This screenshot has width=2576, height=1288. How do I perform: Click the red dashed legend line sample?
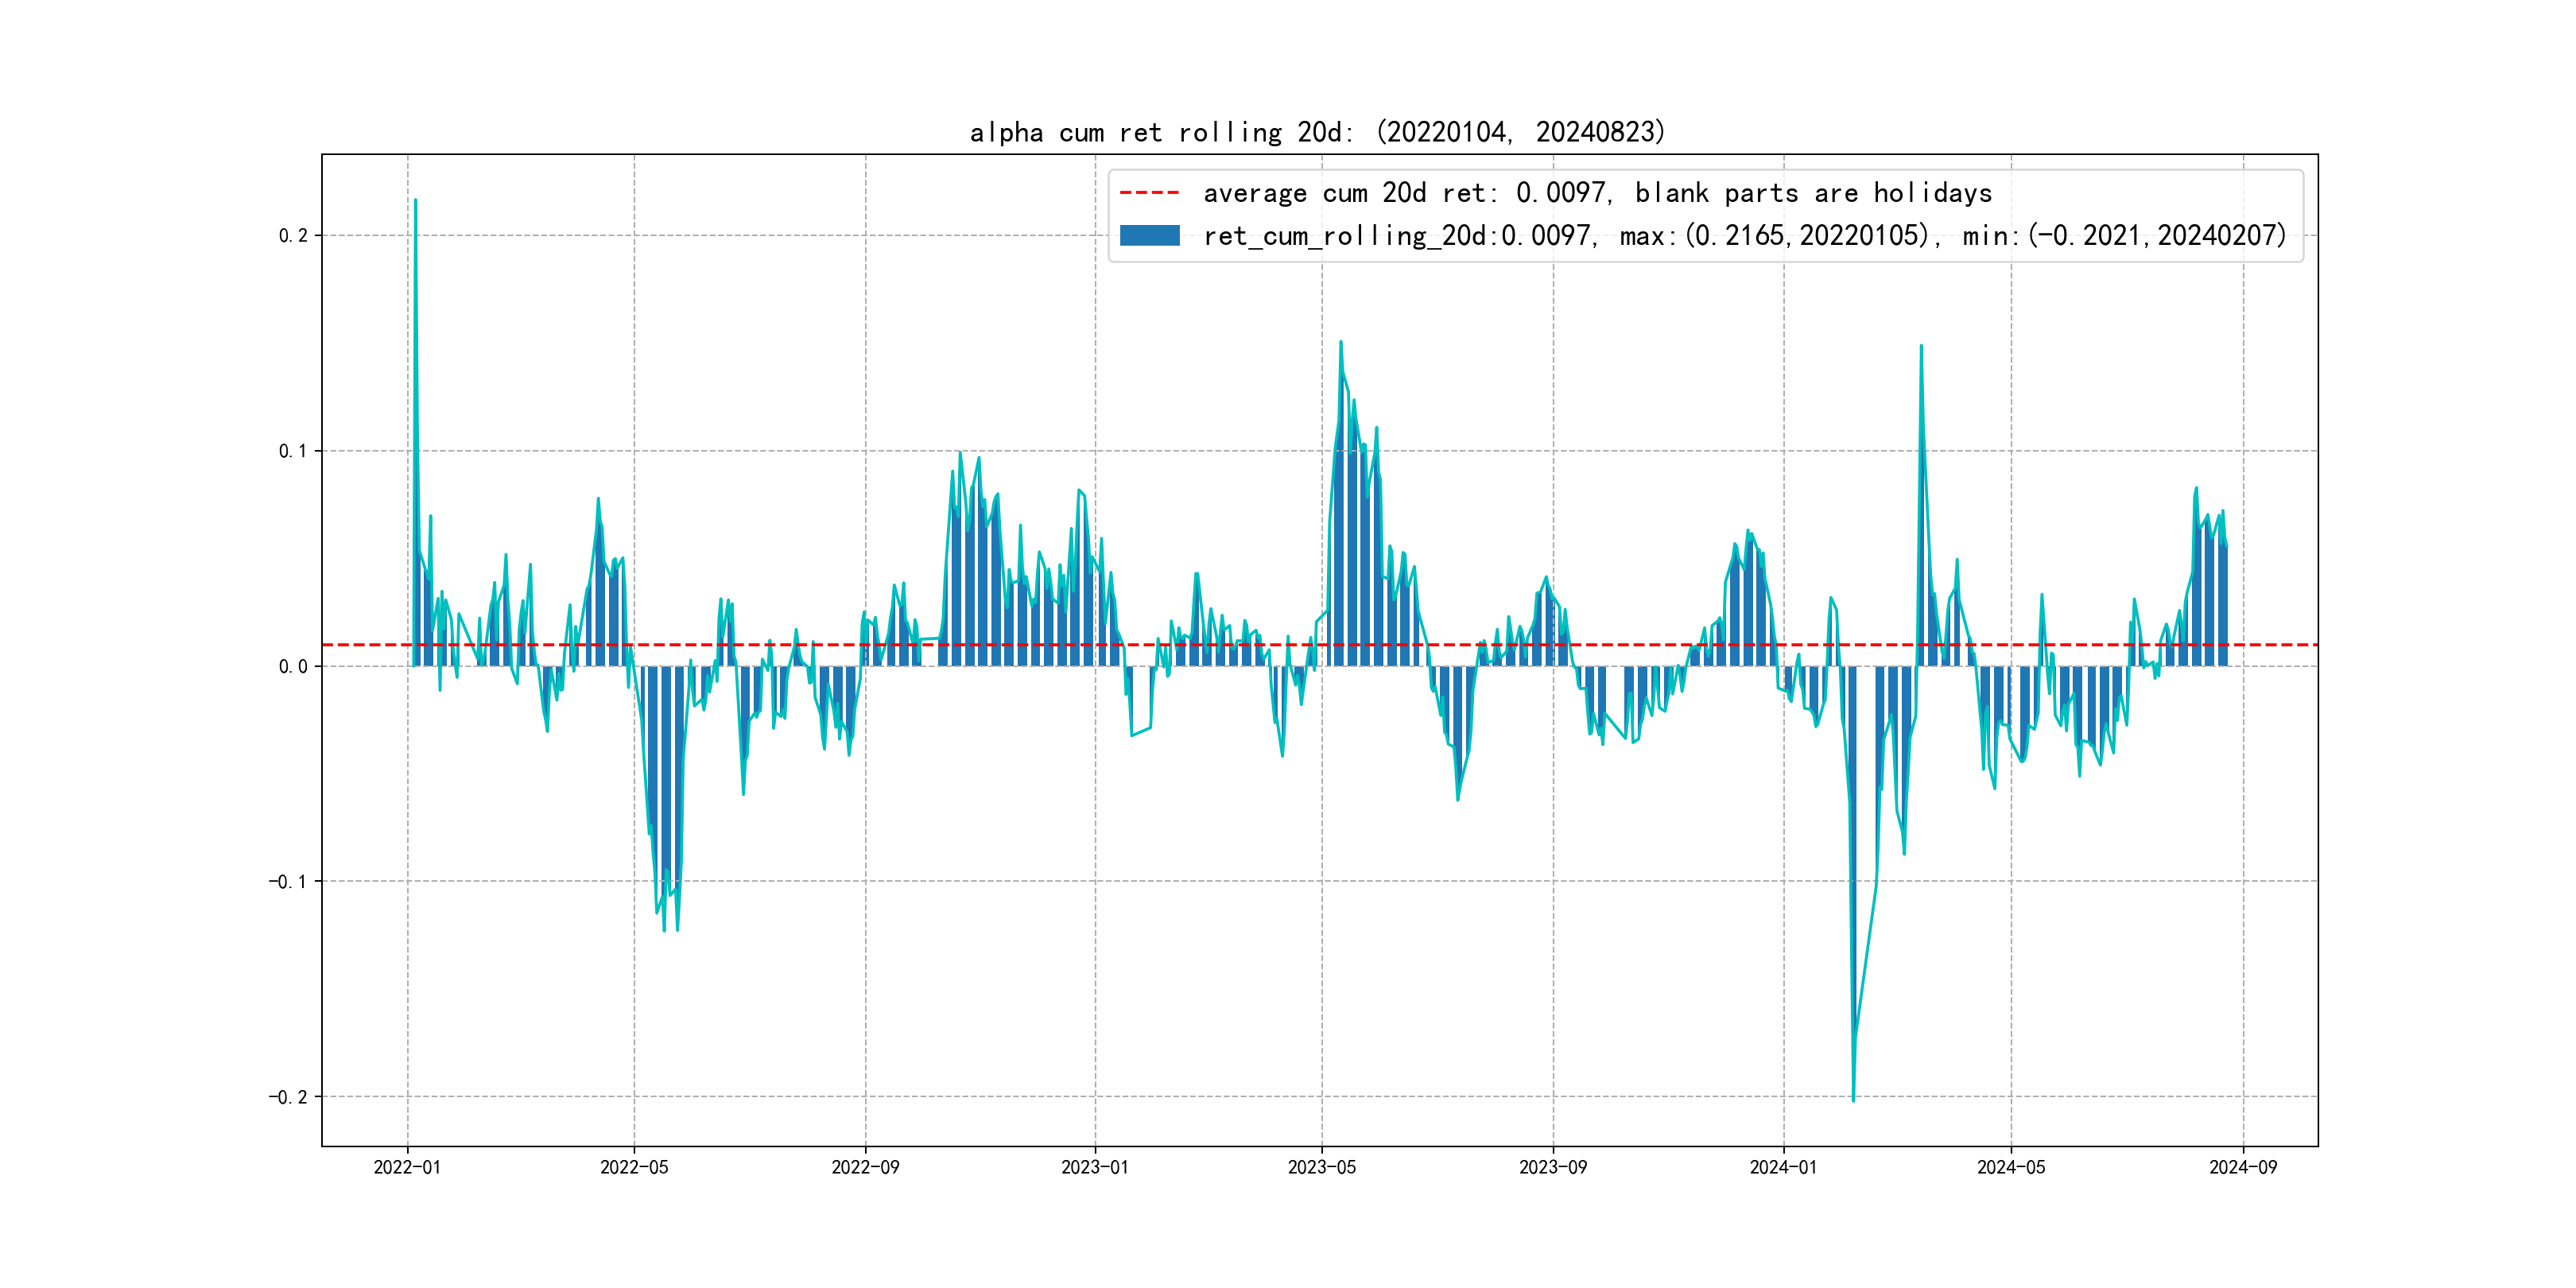click(x=1149, y=192)
